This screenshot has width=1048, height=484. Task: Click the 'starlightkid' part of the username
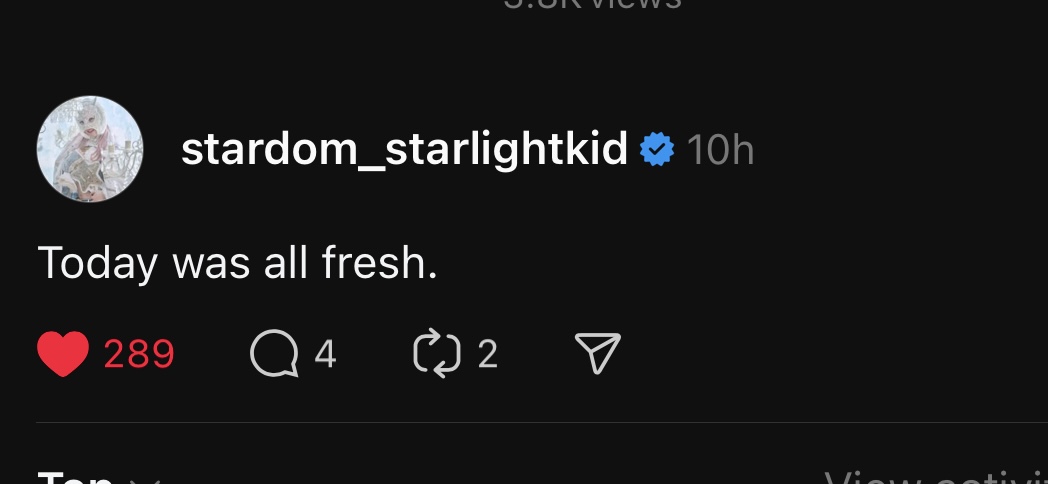pyautogui.click(x=507, y=149)
